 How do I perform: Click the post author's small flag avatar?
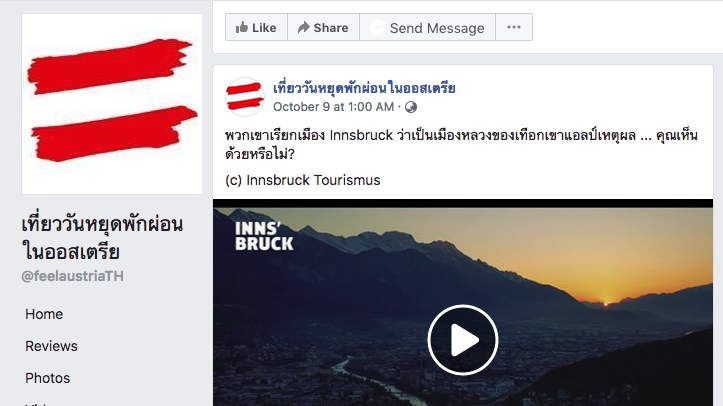click(245, 97)
